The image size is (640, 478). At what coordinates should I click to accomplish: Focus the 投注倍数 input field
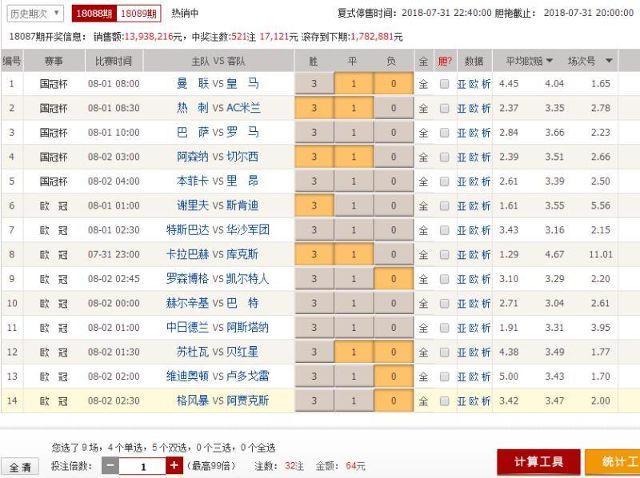(x=142, y=466)
